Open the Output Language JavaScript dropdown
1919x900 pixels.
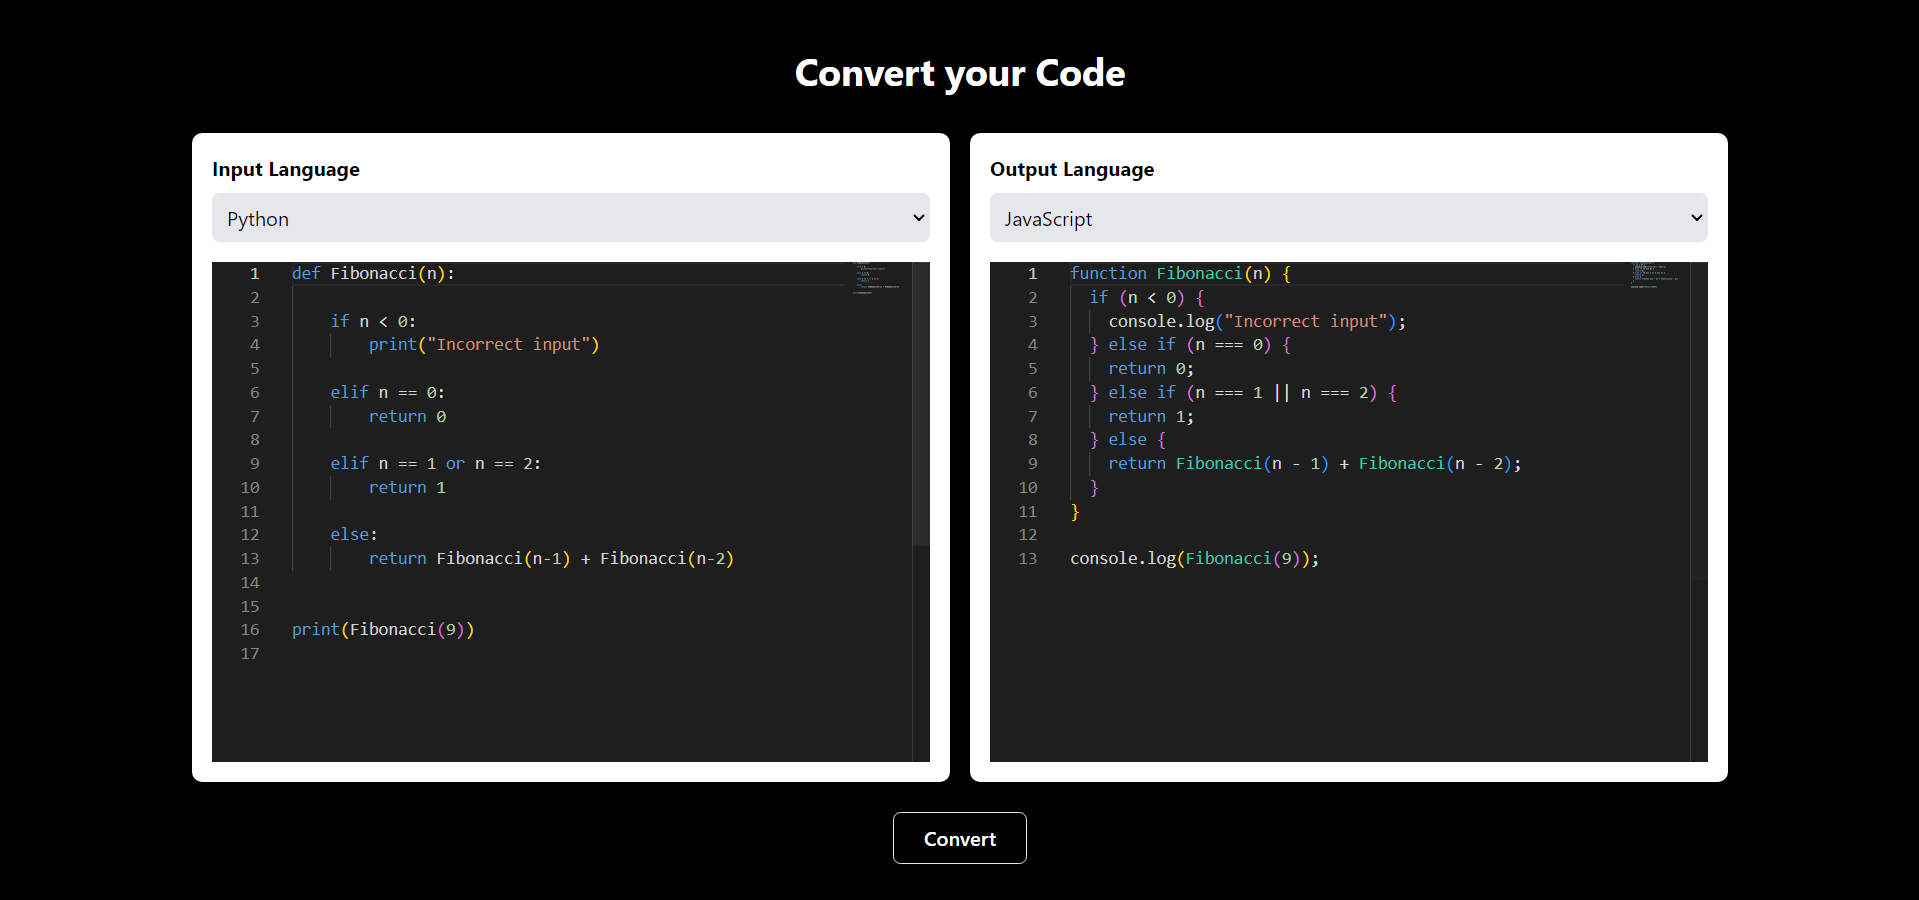(x=1347, y=218)
